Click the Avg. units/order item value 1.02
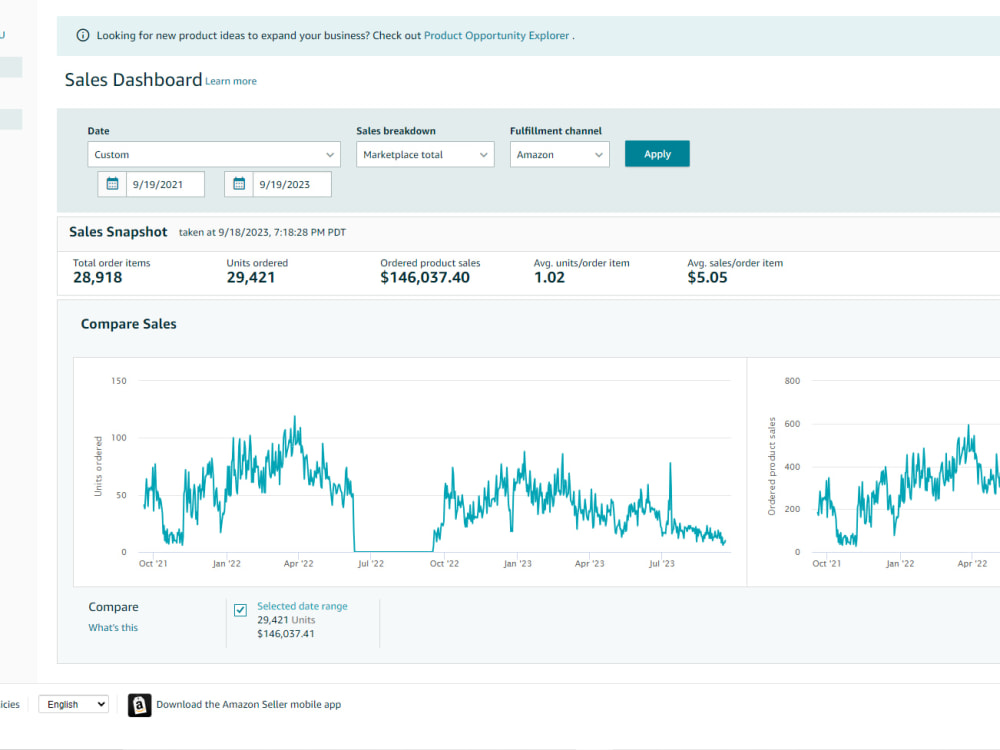The image size is (1000, 750). click(x=549, y=277)
